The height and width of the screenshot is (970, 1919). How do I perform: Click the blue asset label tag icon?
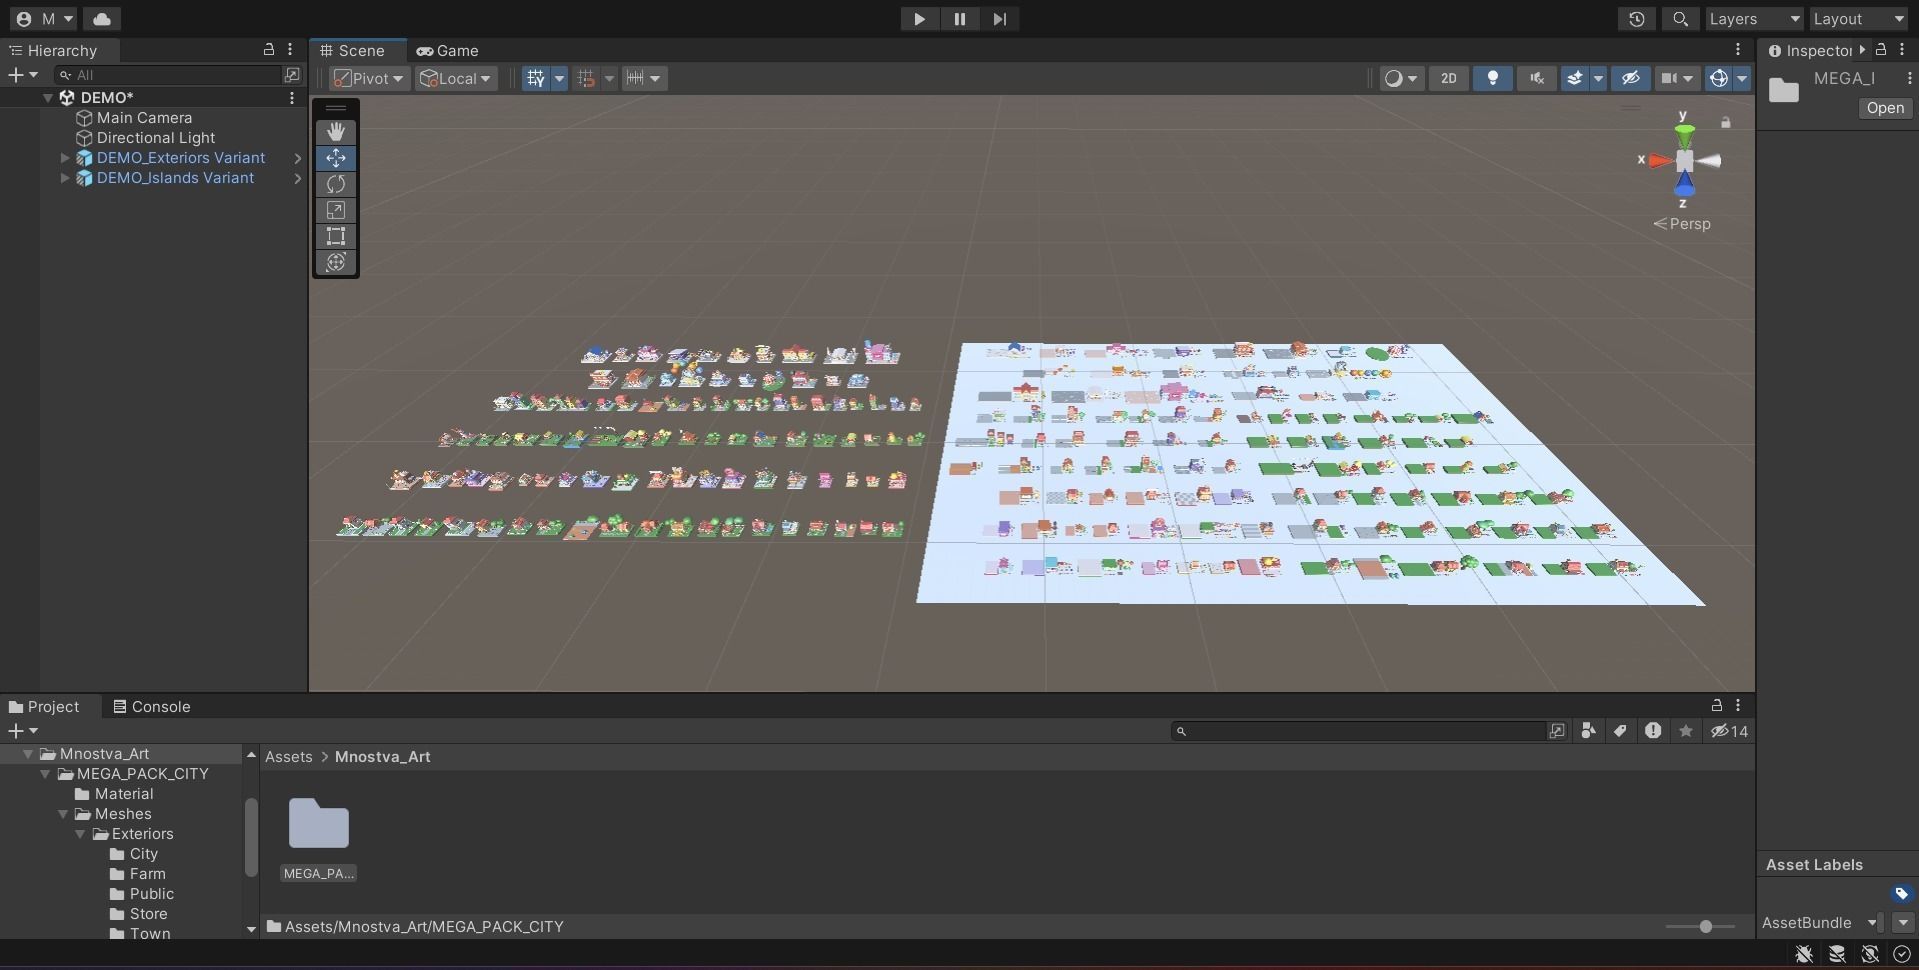[x=1902, y=894]
